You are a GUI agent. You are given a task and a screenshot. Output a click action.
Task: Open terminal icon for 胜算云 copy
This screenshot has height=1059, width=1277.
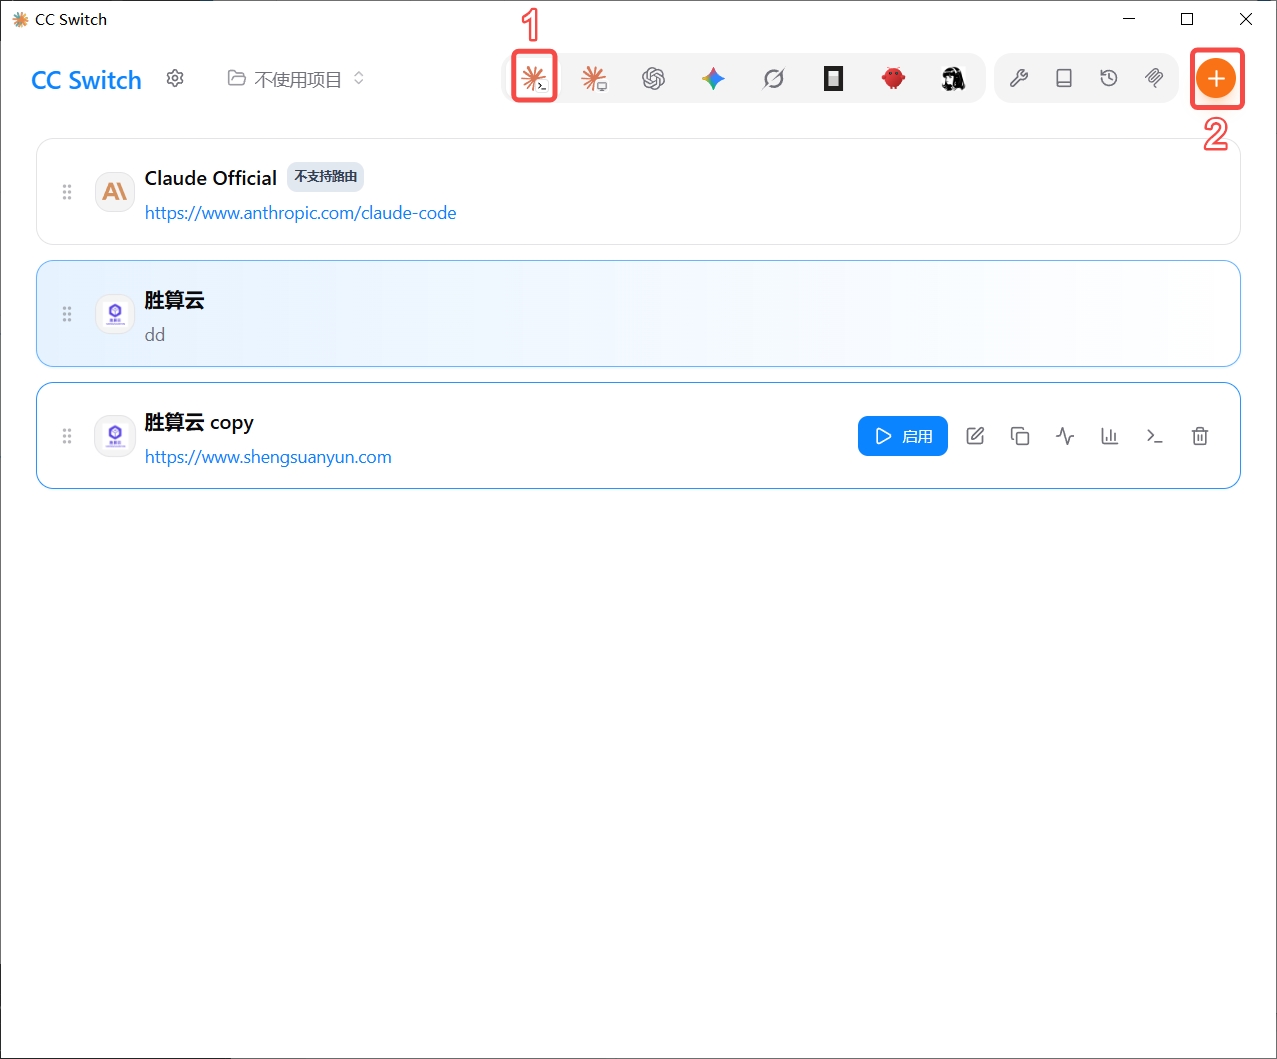[1155, 436]
